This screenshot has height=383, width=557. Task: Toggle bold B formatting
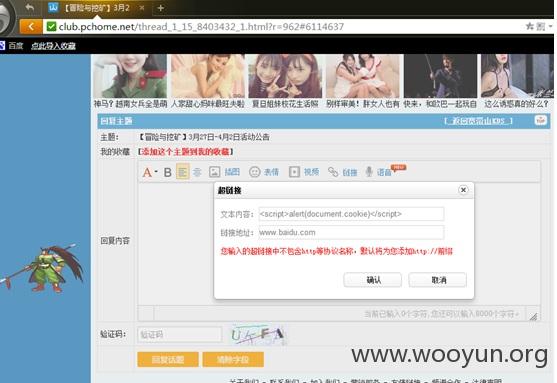pyautogui.click(x=168, y=172)
